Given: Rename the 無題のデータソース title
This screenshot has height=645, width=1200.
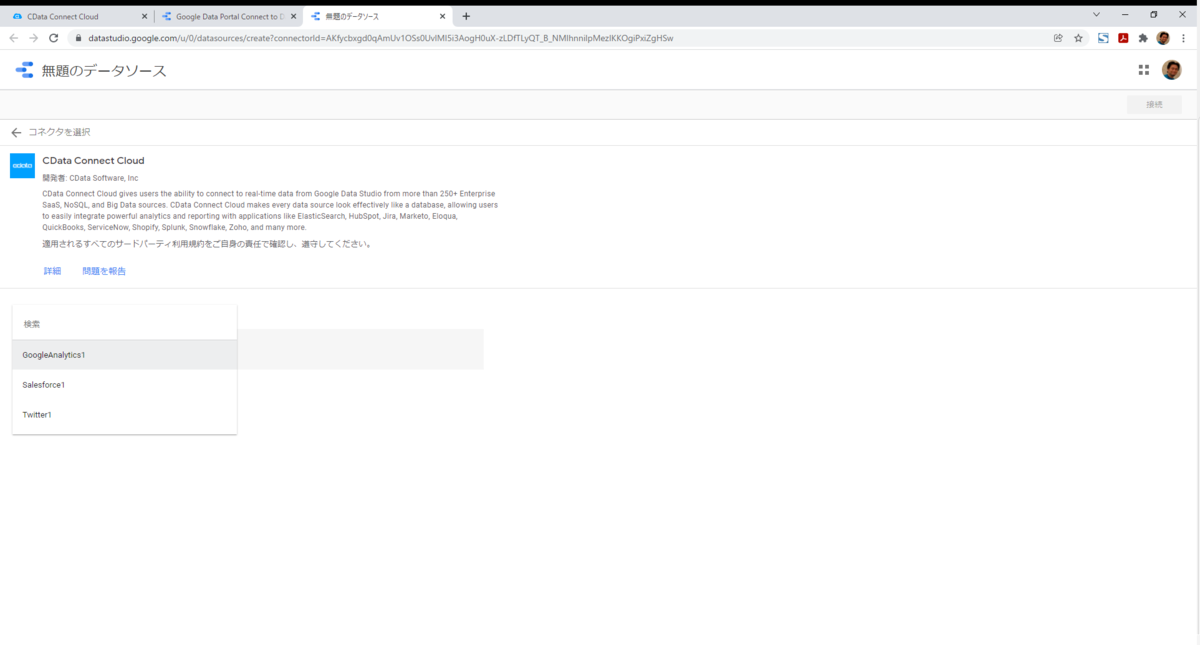Looking at the screenshot, I should (x=104, y=71).
